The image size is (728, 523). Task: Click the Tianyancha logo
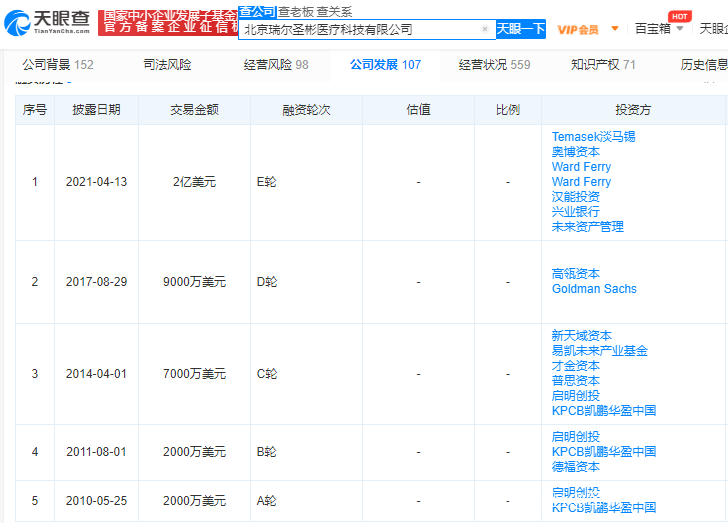(x=47, y=22)
